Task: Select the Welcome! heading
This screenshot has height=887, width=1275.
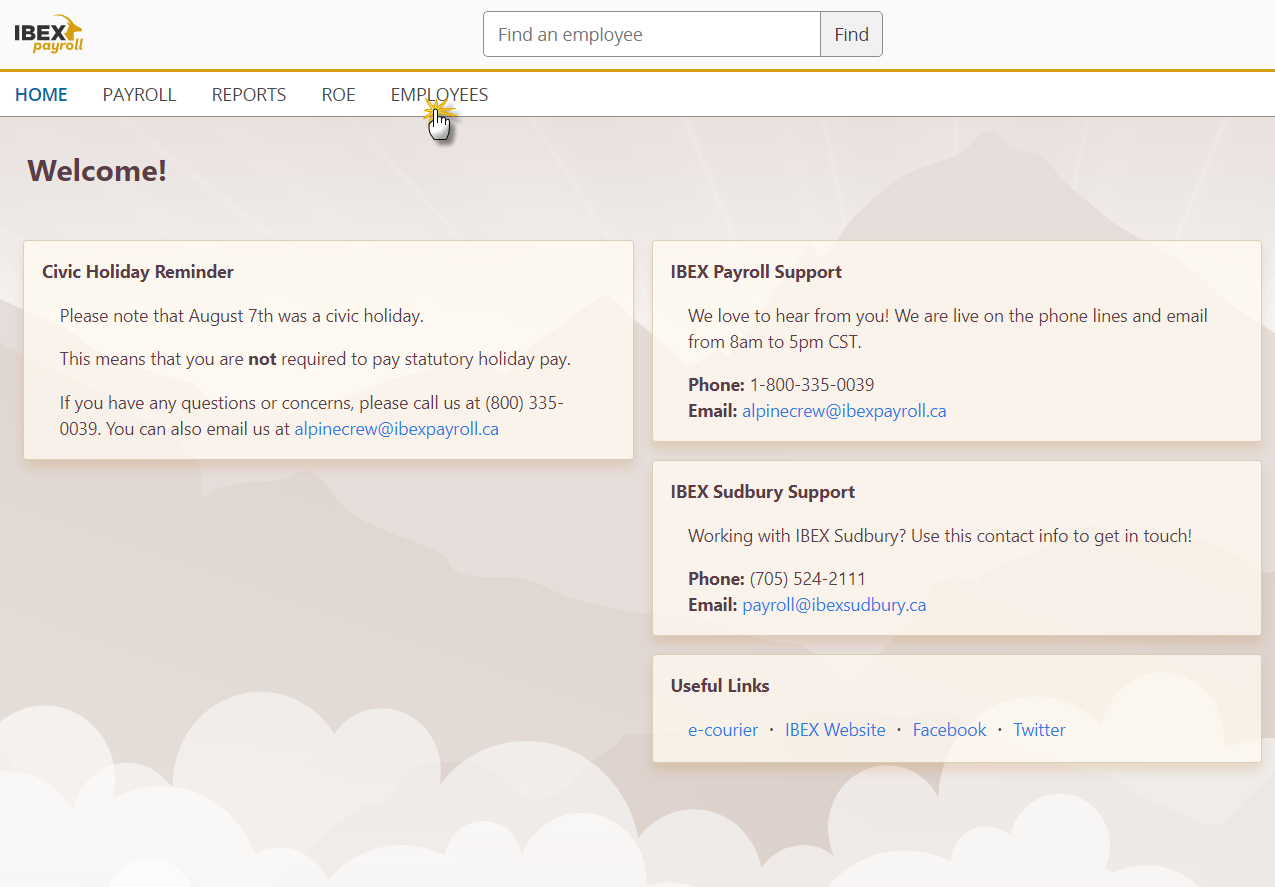Action: 97,171
